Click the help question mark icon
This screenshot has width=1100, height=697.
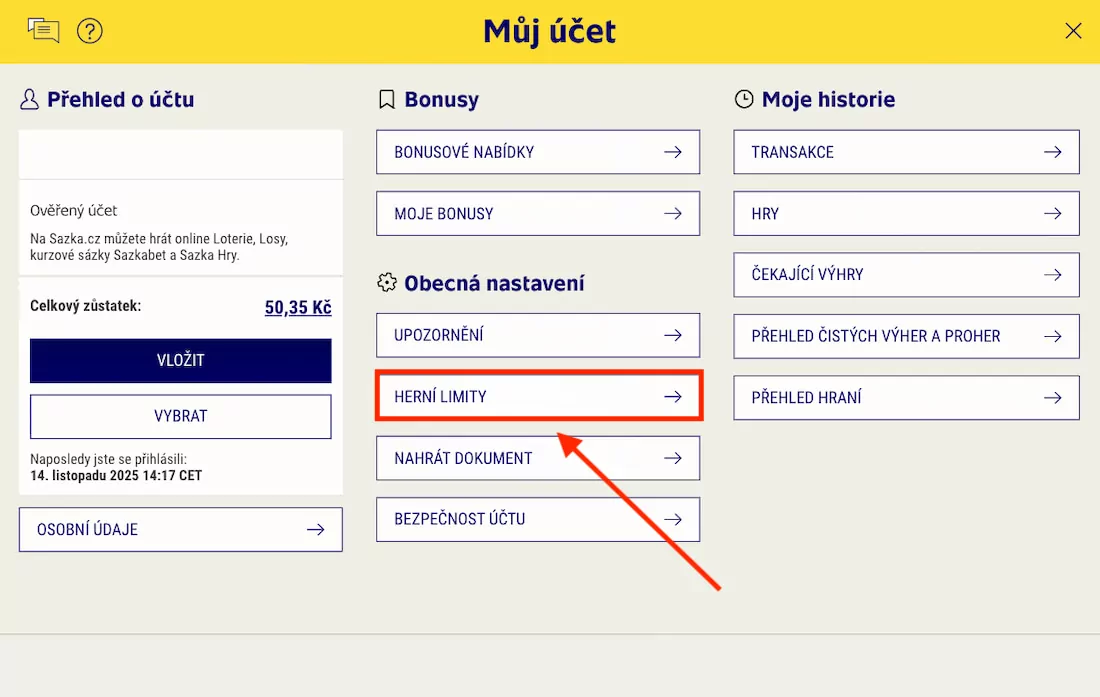pyautogui.click(x=90, y=31)
